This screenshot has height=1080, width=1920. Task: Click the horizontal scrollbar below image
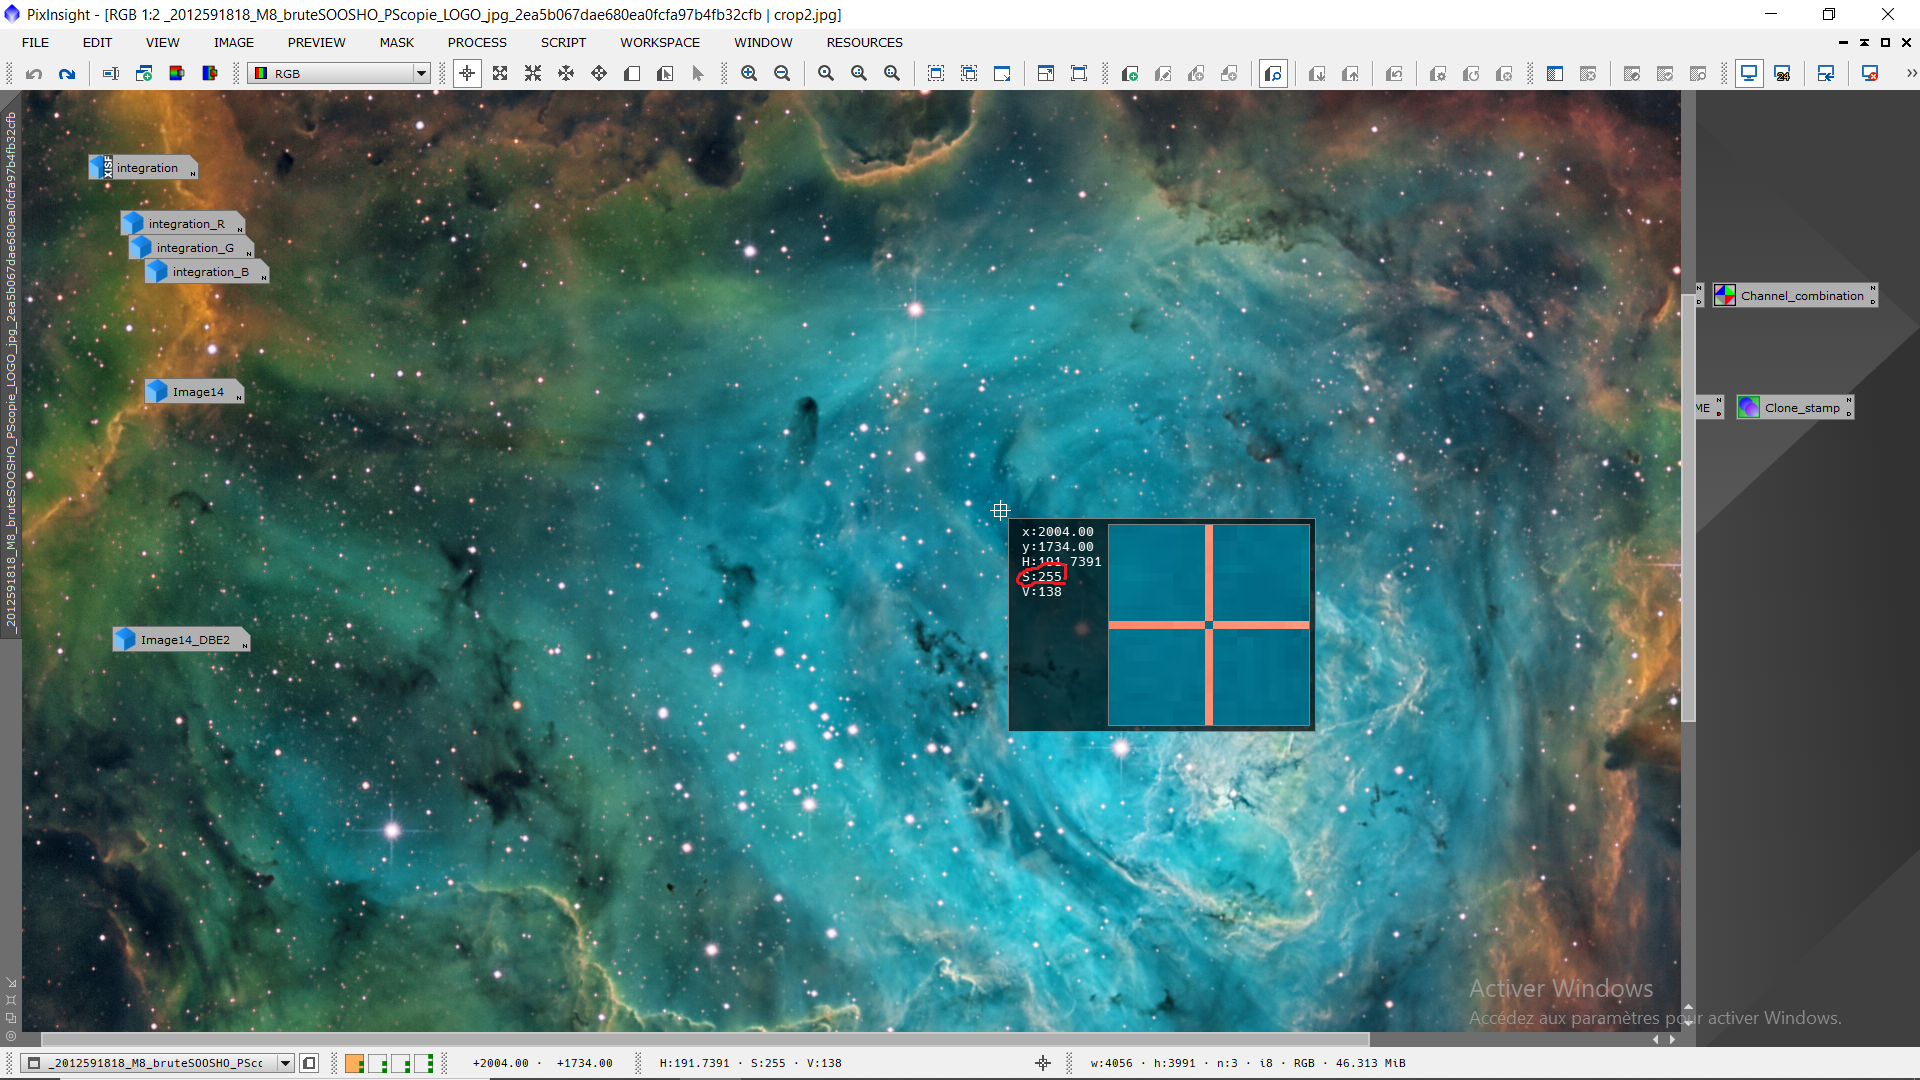point(700,1039)
